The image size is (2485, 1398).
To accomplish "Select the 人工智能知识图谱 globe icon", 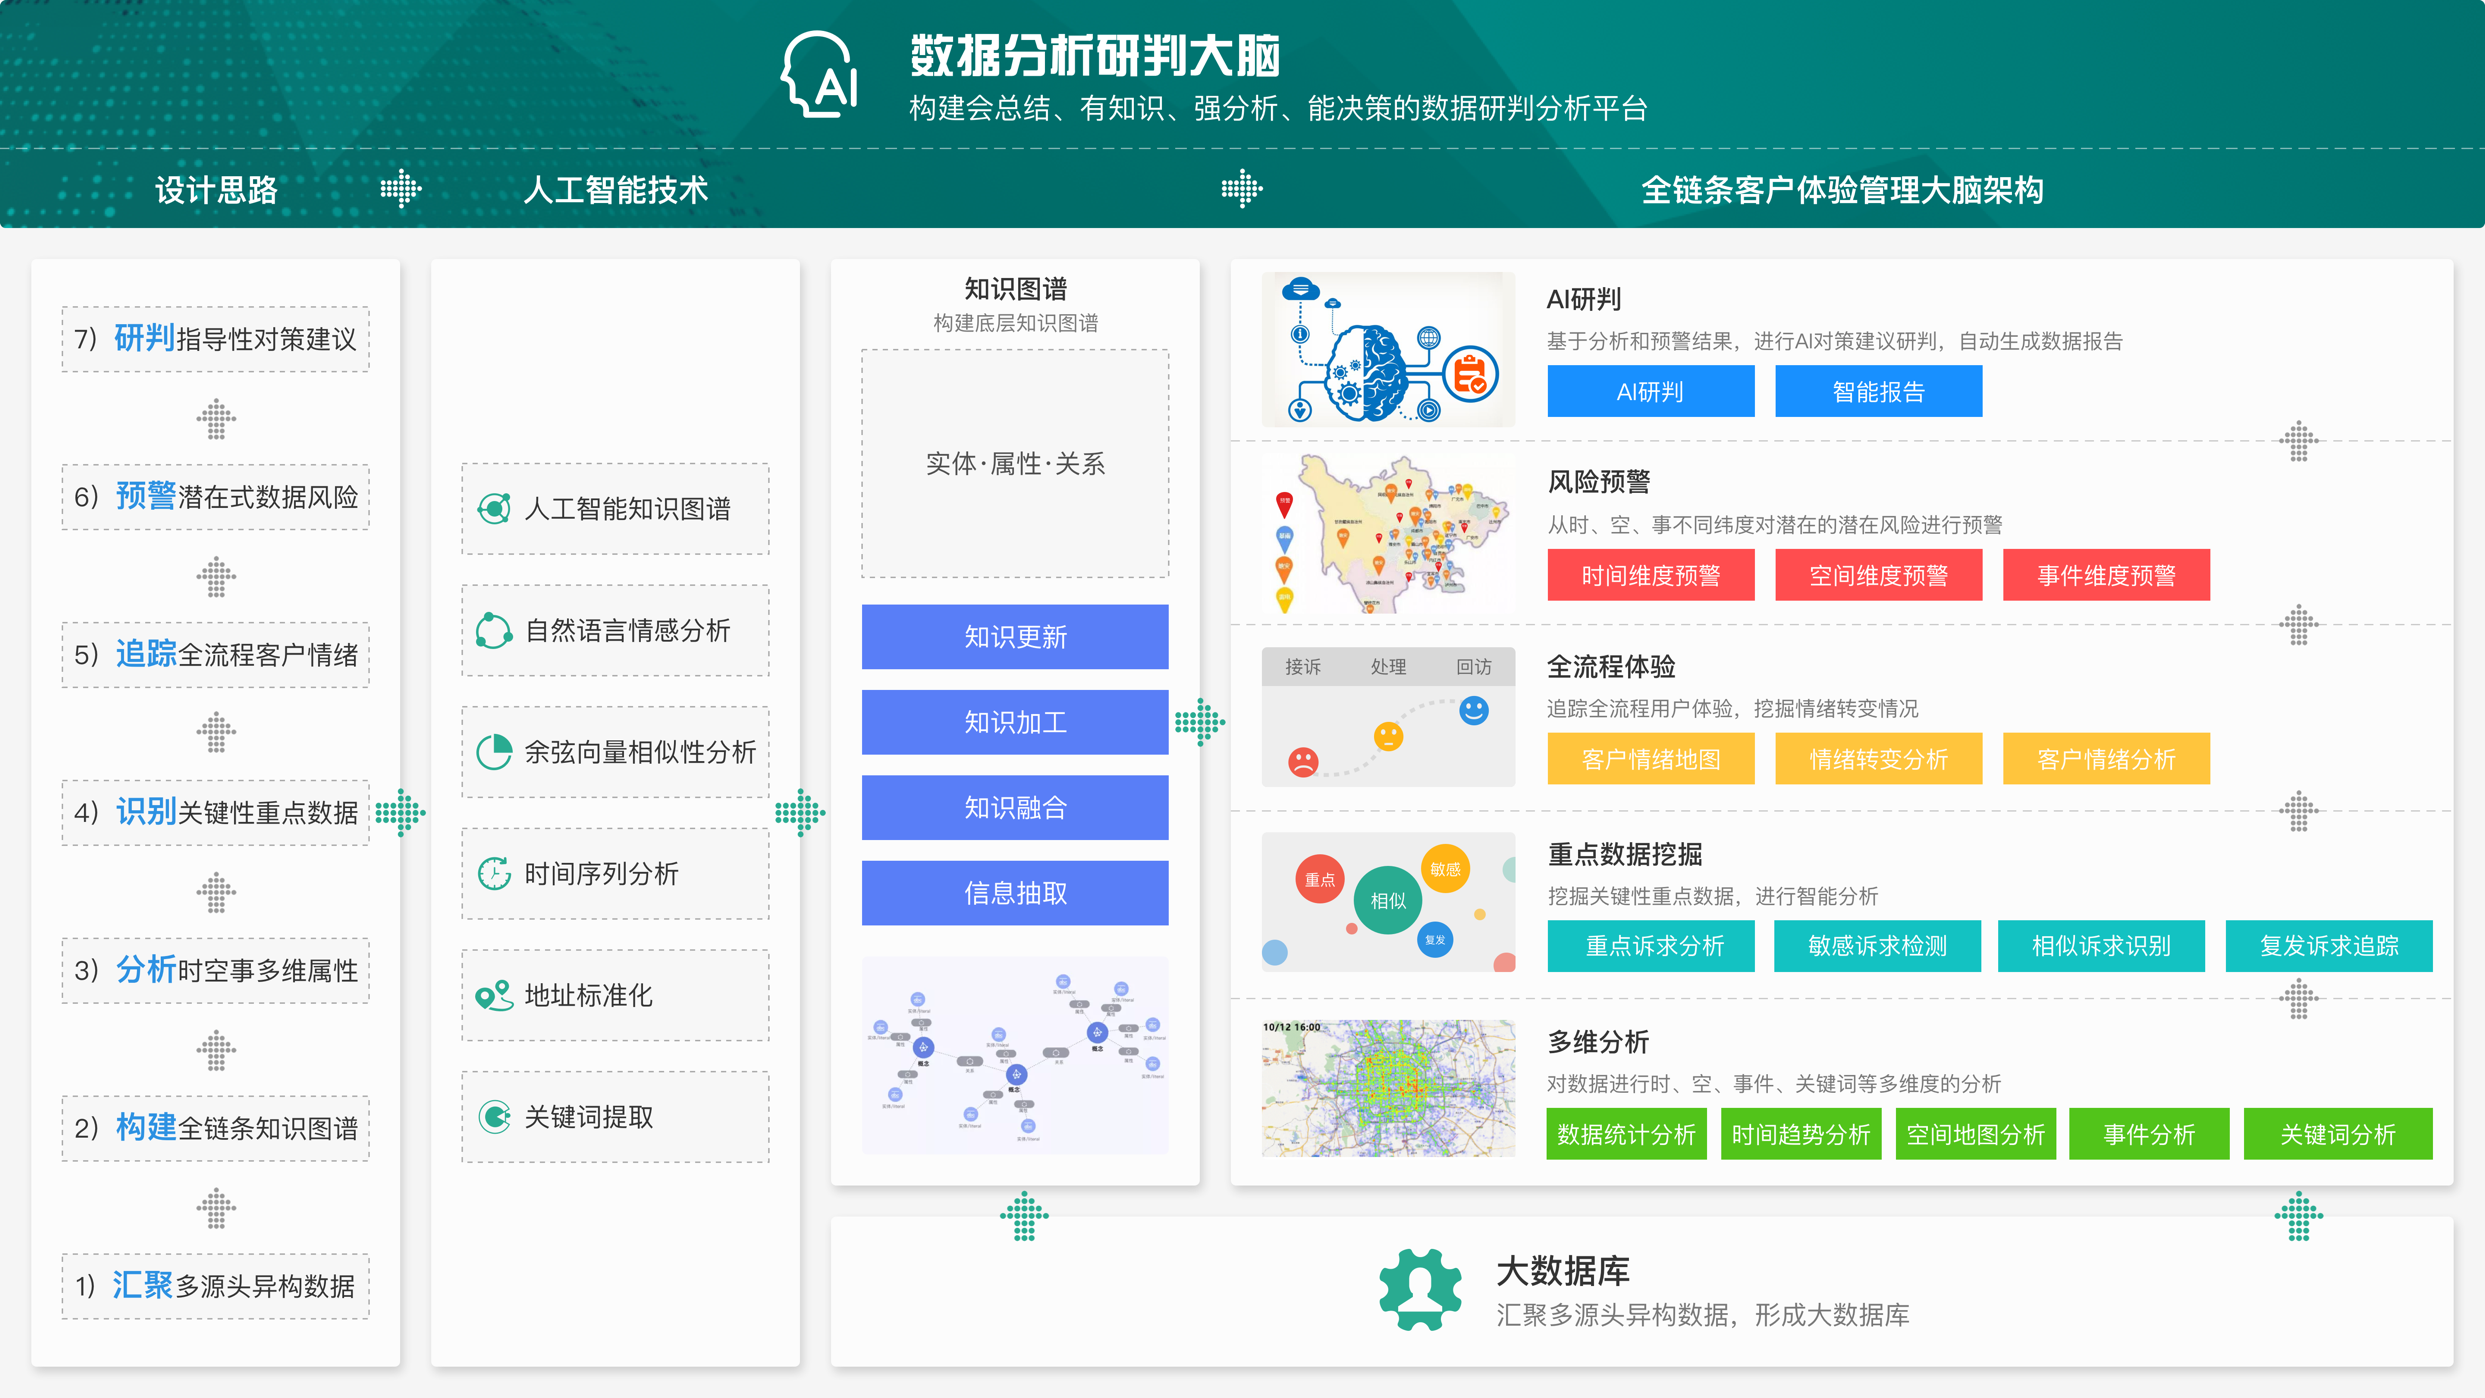I will 494,510.
